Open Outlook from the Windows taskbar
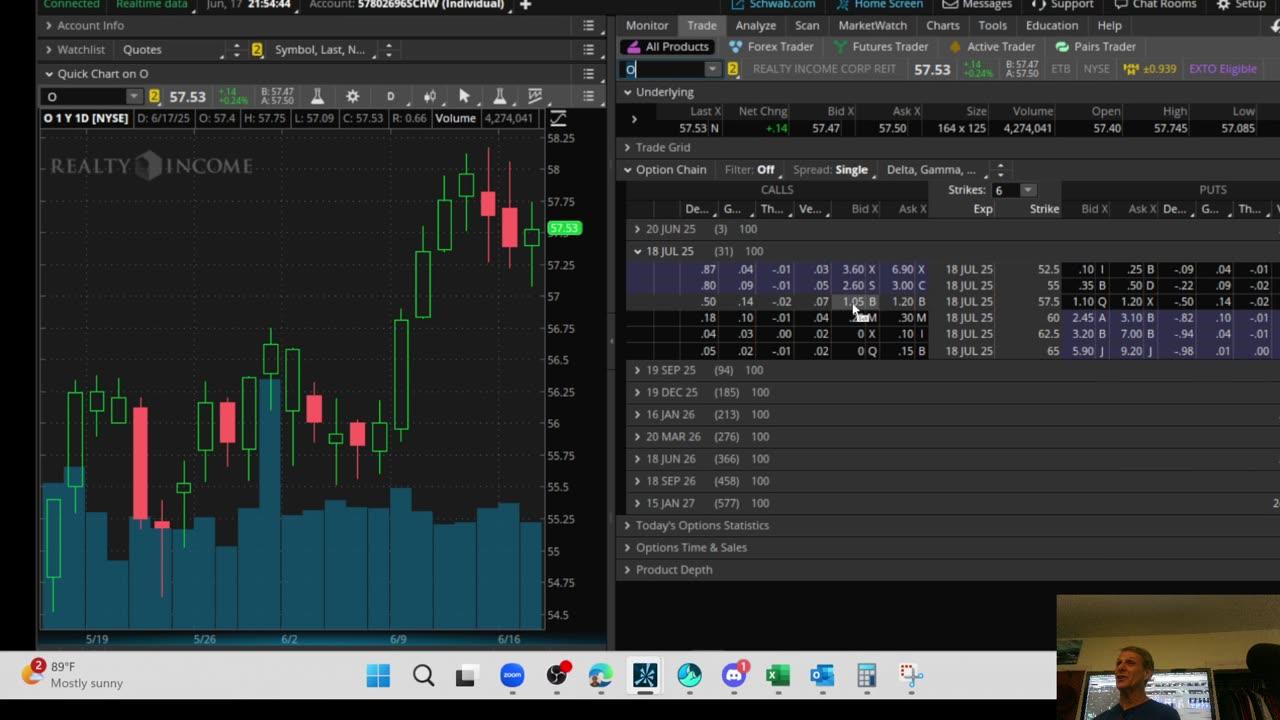 tap(822, 676)
